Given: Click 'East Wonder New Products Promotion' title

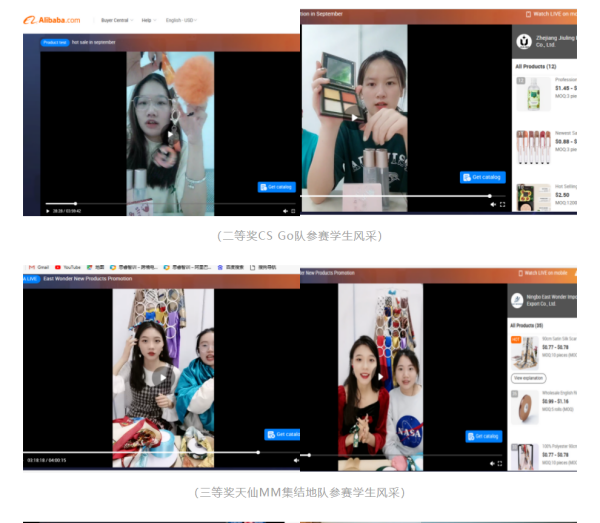Looking at the screenshot, I should click(x=88, y=279).
